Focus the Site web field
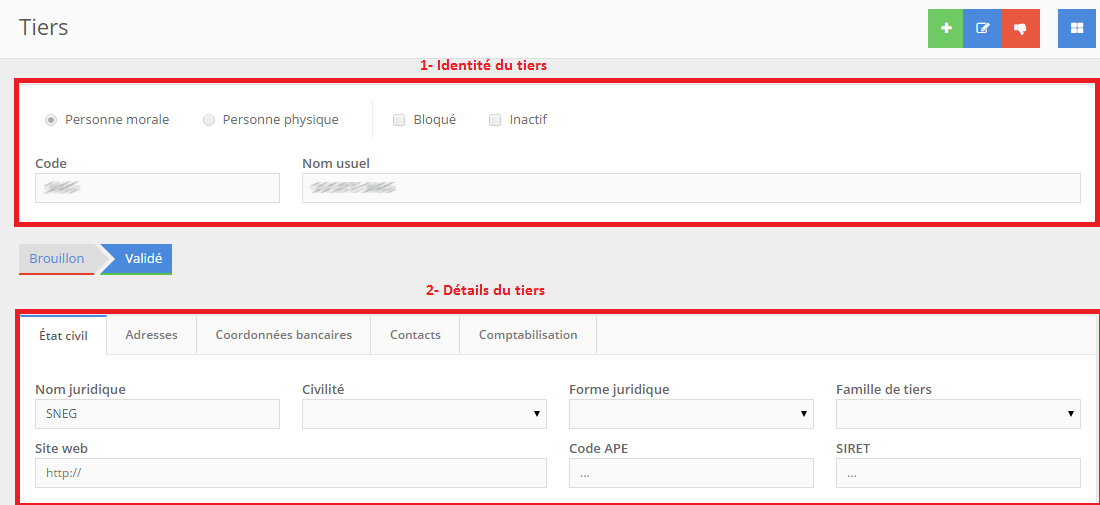Viewport: 1100px width, 505px height. coord(290,473)
